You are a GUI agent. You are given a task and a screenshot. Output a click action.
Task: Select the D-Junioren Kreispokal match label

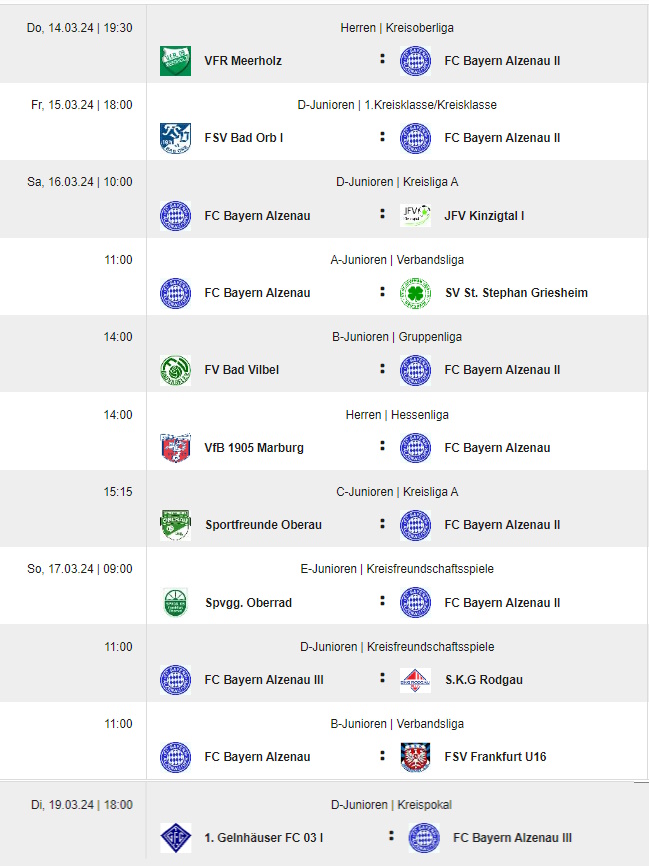pos(392,805)
